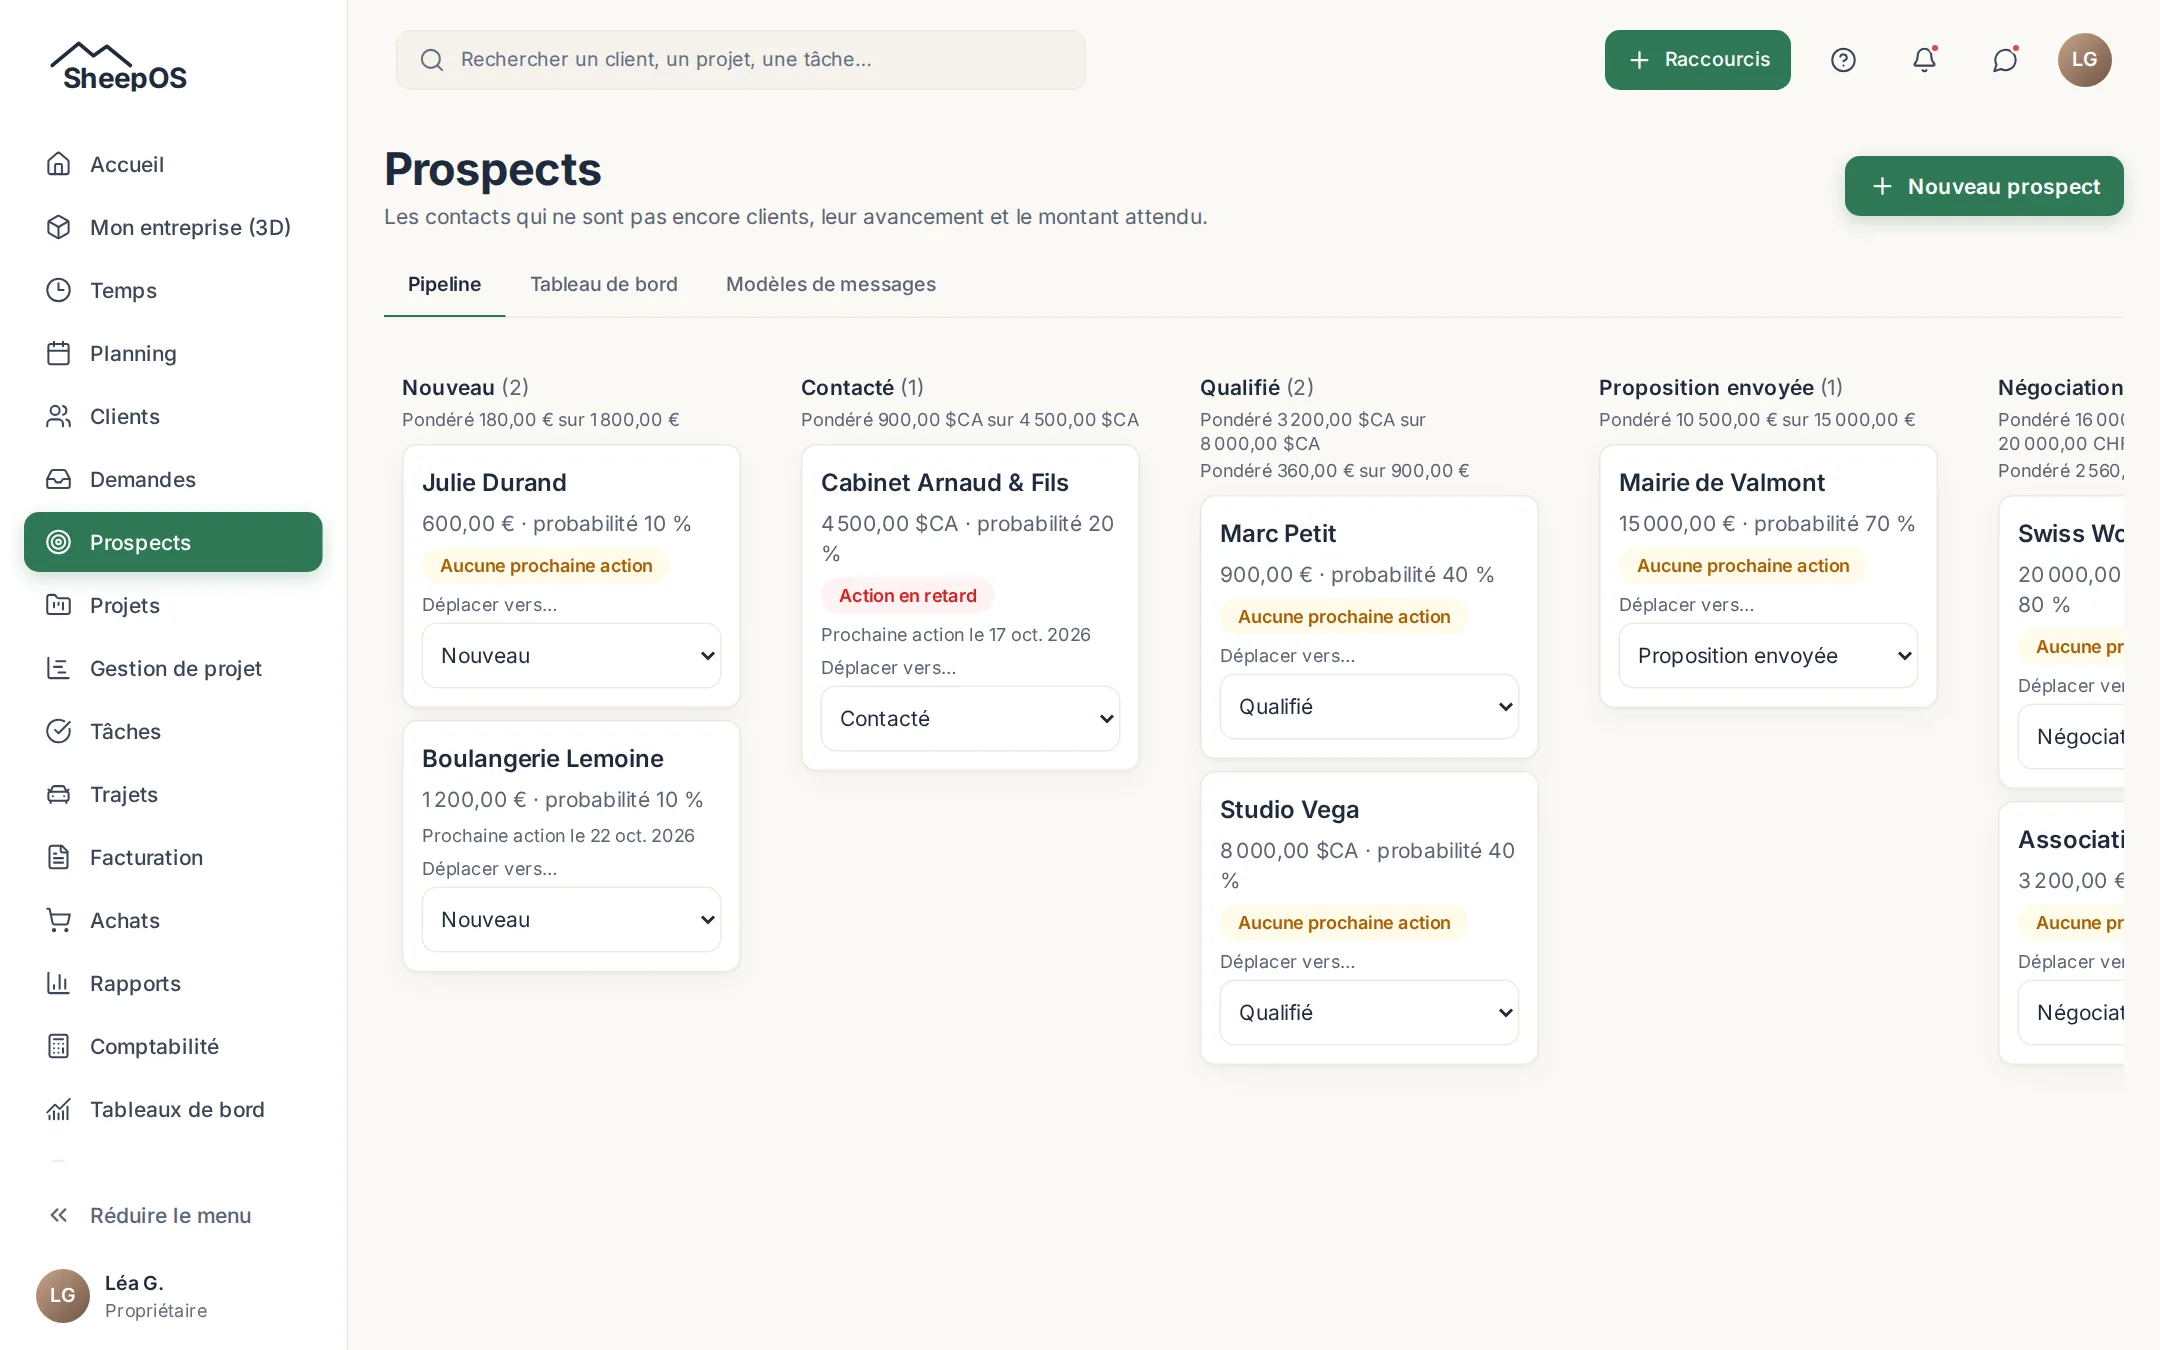Viewport: 2160px width, 1350px height.
Task: Click the Action en retard badge
Action: pos(907,595)
